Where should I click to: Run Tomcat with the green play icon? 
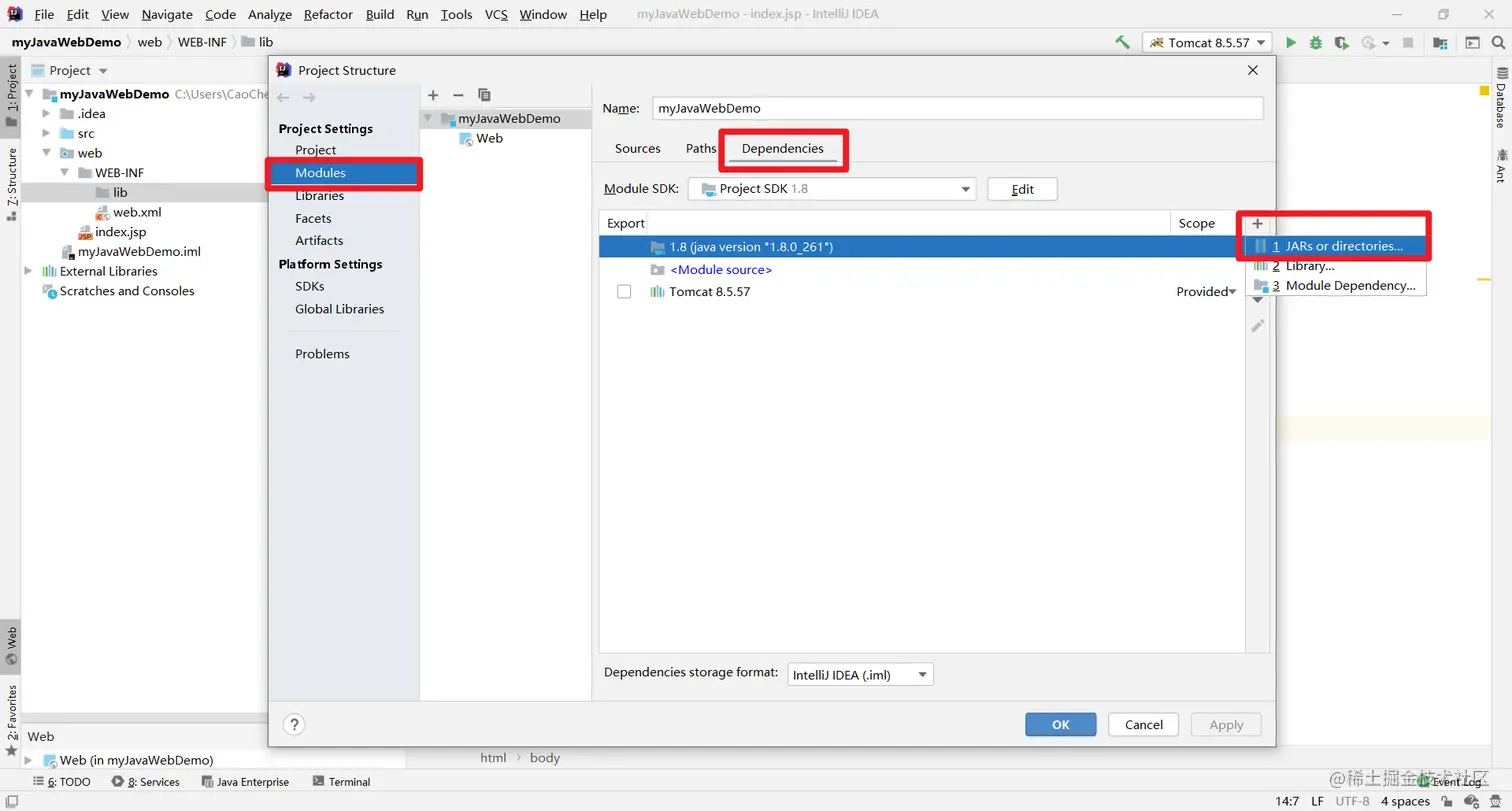[x=1291, y=43]
